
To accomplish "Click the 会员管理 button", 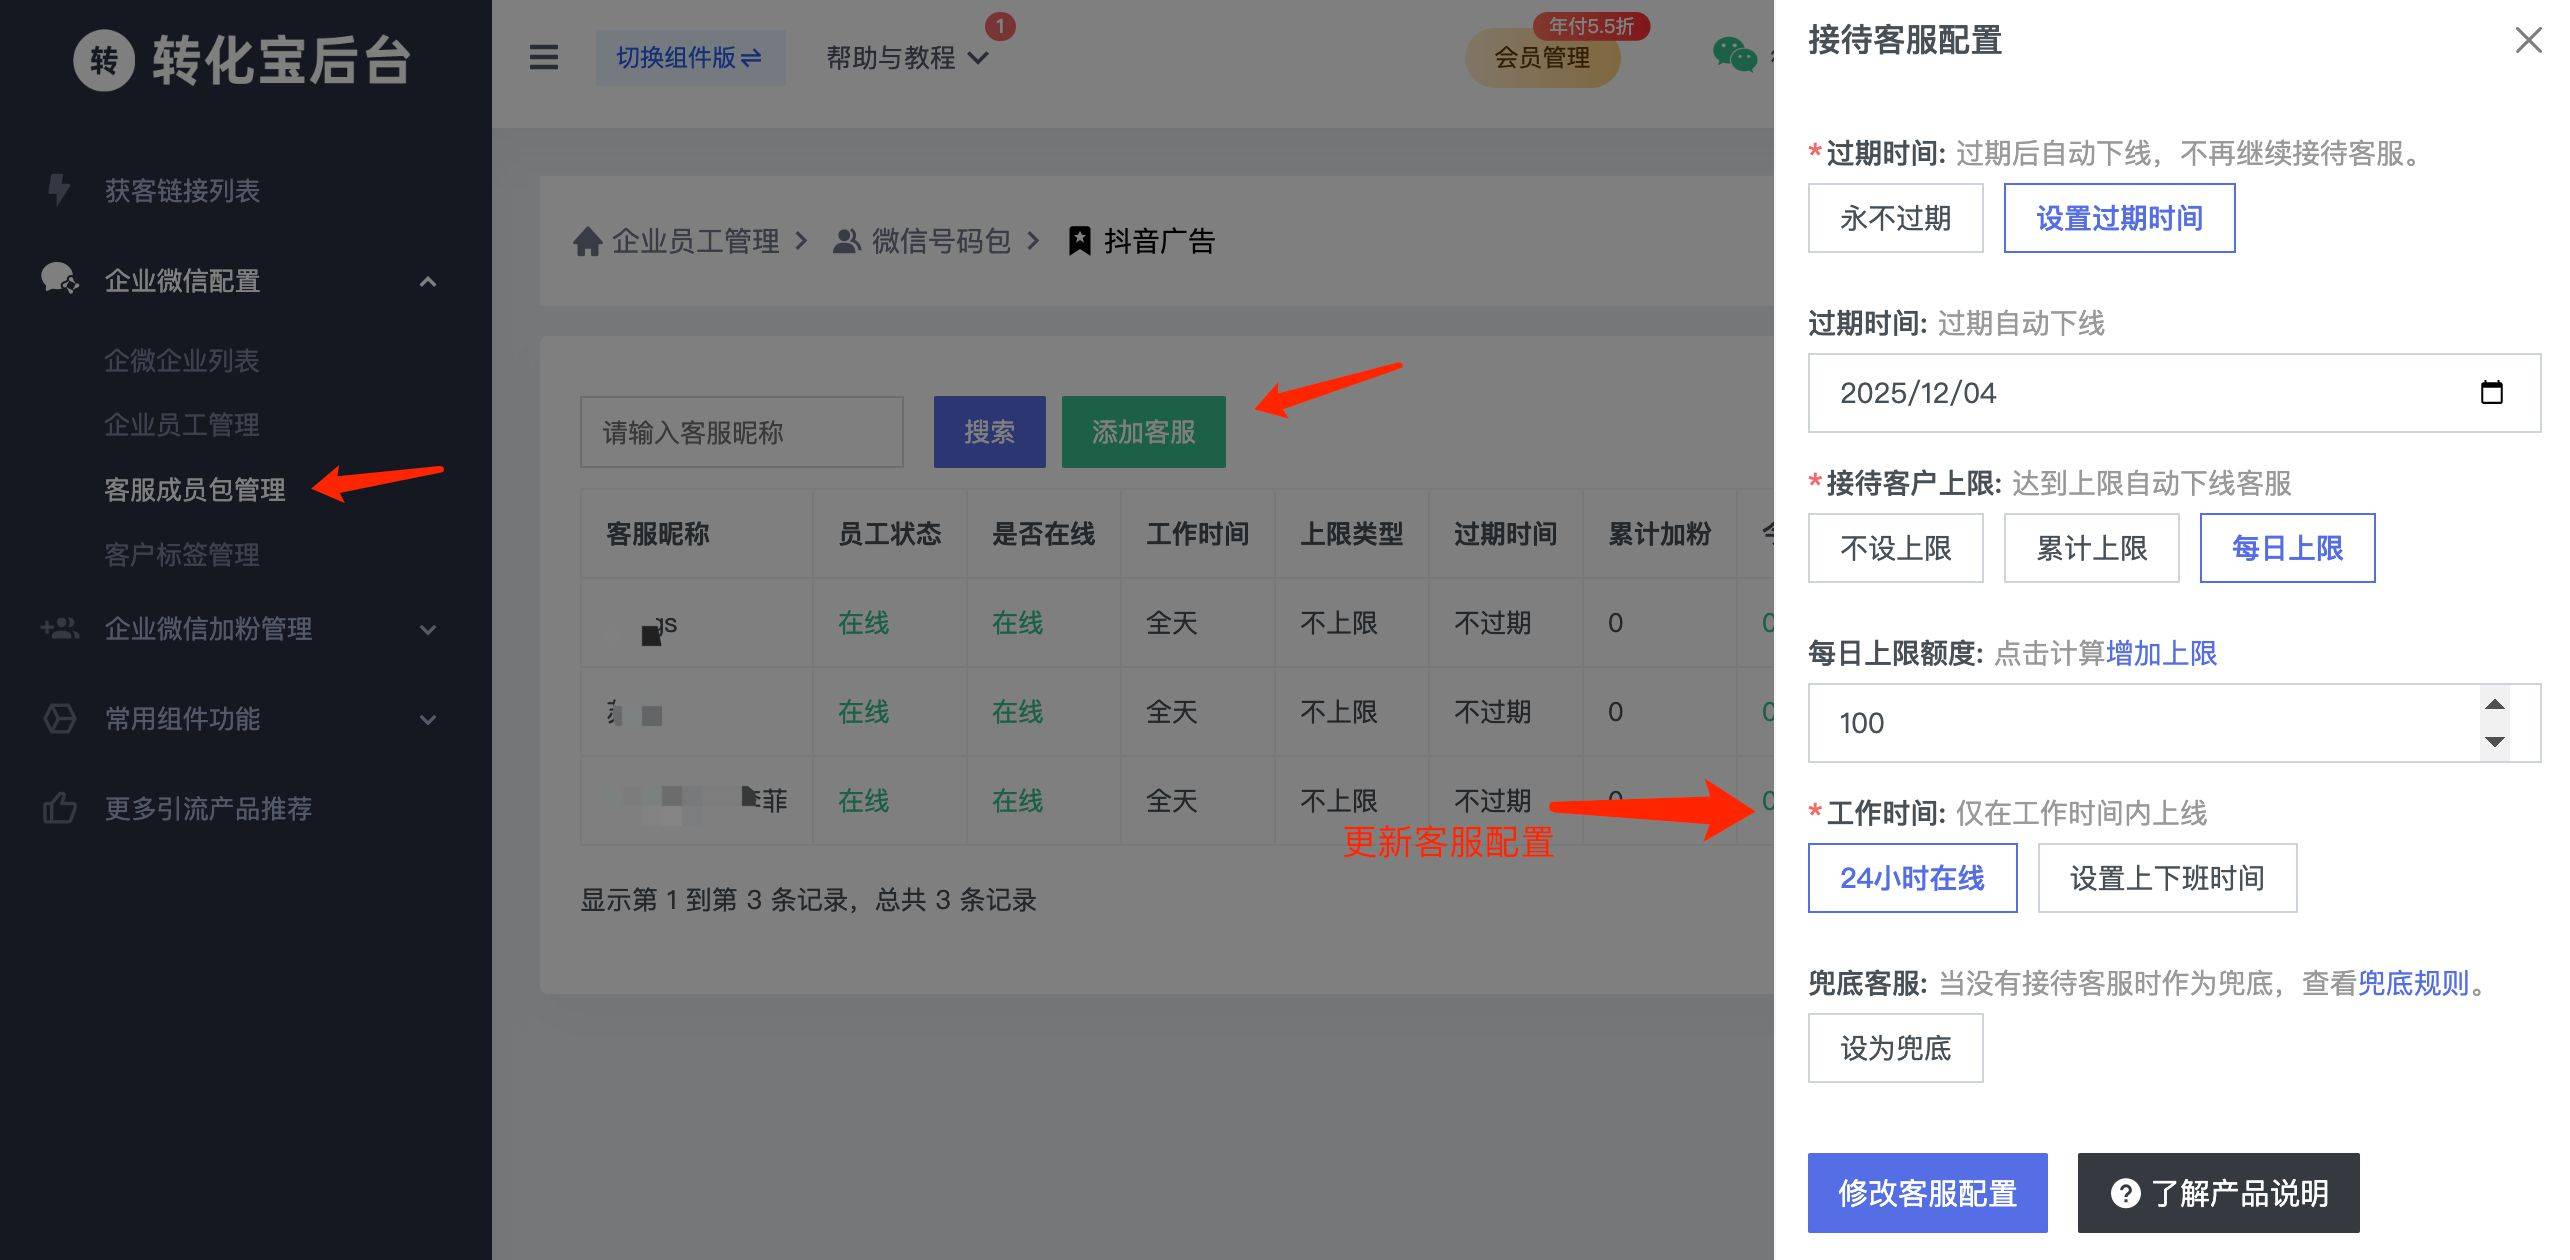I will click(1542, 58).
